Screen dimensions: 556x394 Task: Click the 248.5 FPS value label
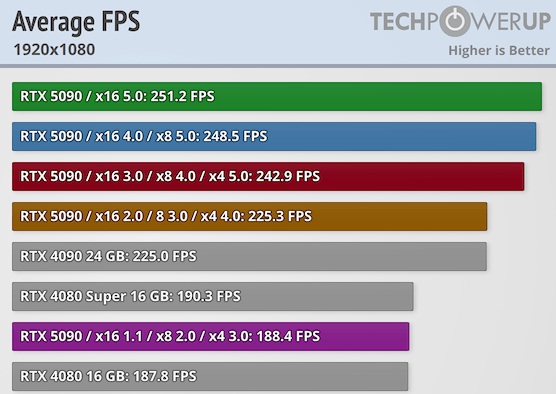pyautogui.click(x=235, y=137)
